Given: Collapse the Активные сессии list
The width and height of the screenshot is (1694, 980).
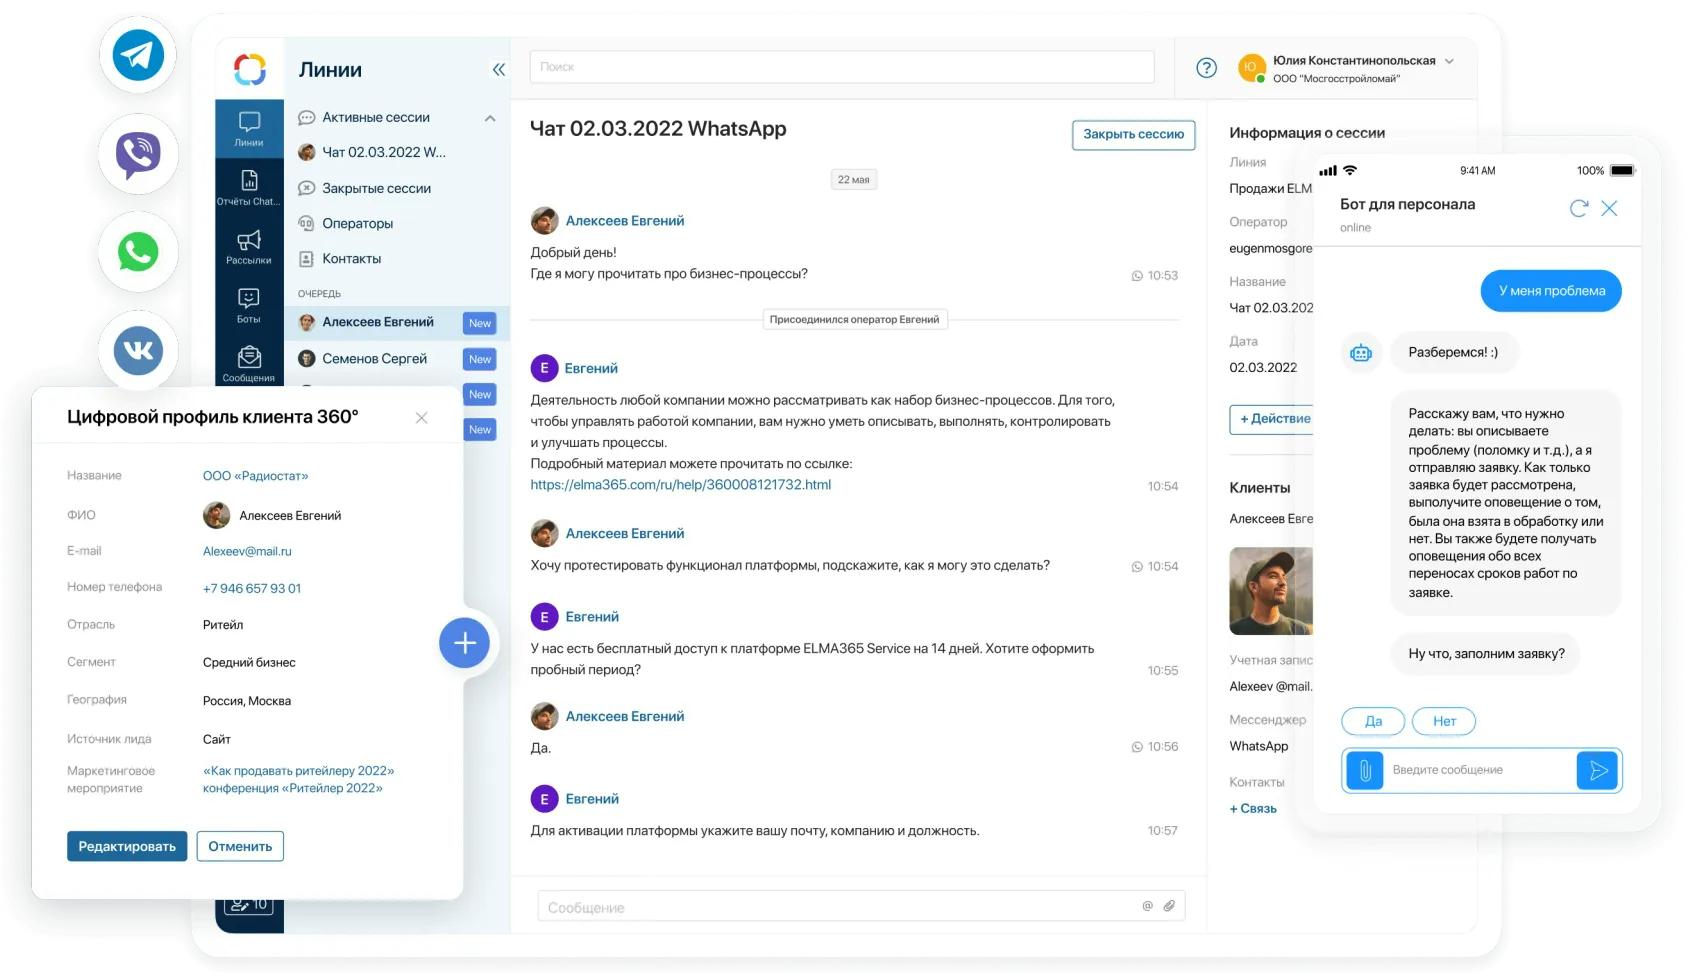Looking at the screenshot, I should coord(490,117).
